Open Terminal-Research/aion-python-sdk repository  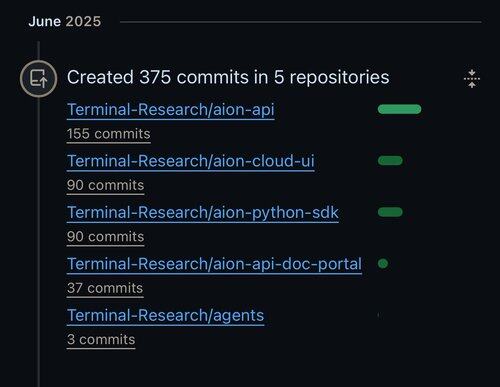203,213
